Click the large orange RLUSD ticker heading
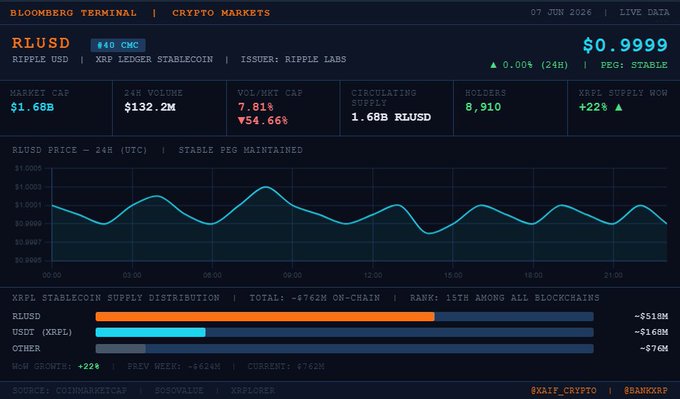680x399 pixels. click(41, 43)
